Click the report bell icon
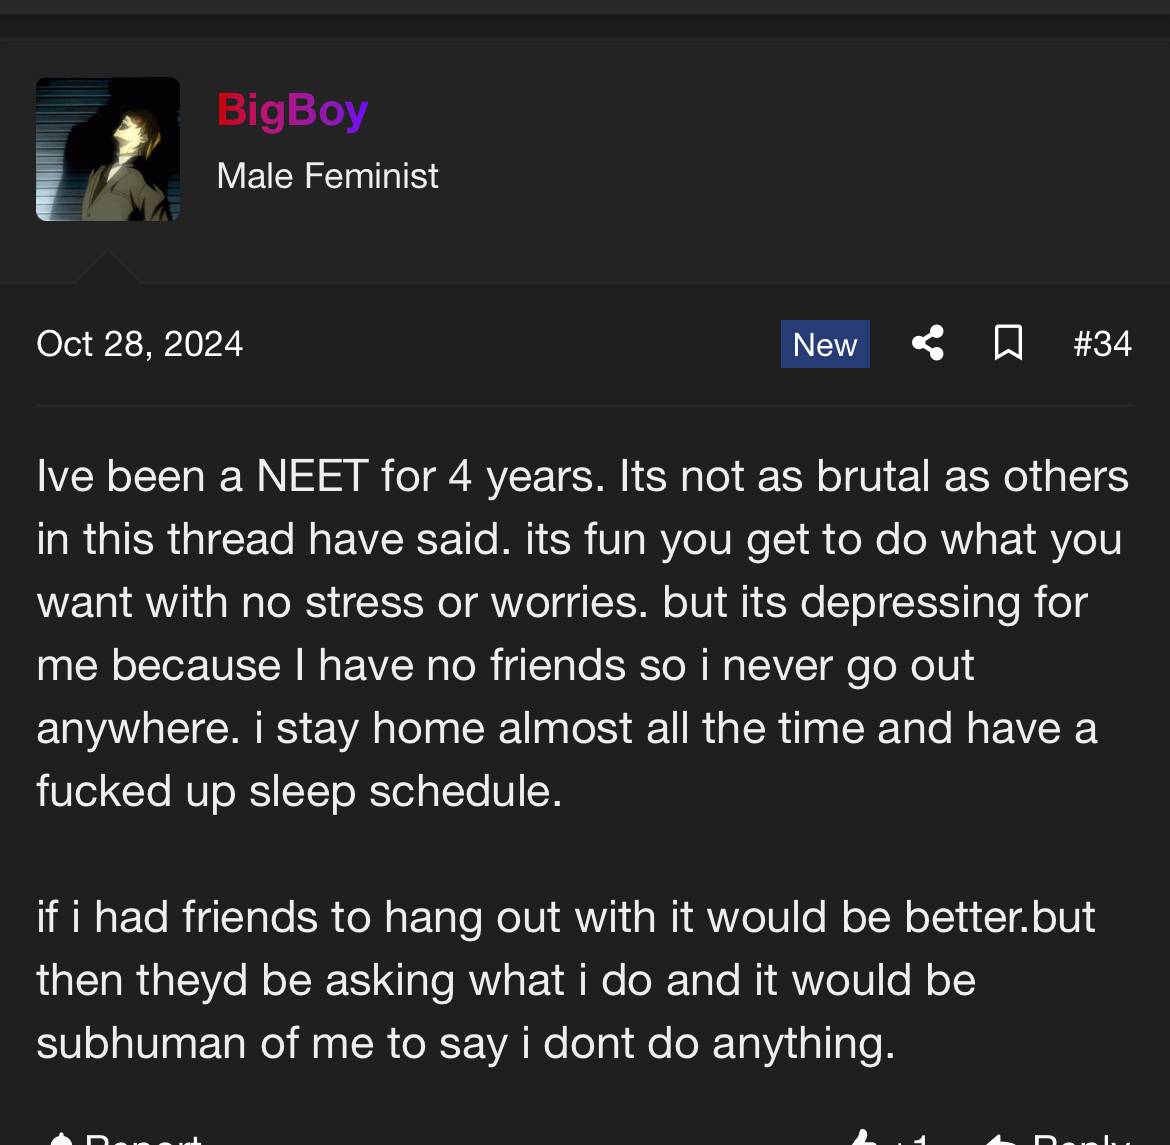The image size is (1170, 1145). point(60,1140)
